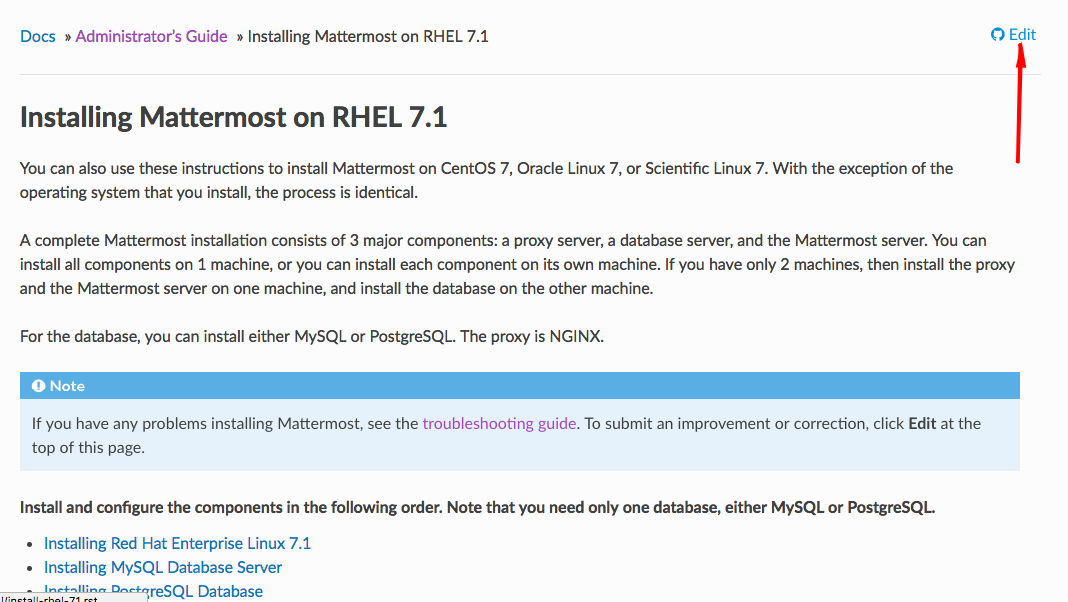Open Installing MySQL Database Server link
This screenshot has height=602, width=1068.
point(163,567)
